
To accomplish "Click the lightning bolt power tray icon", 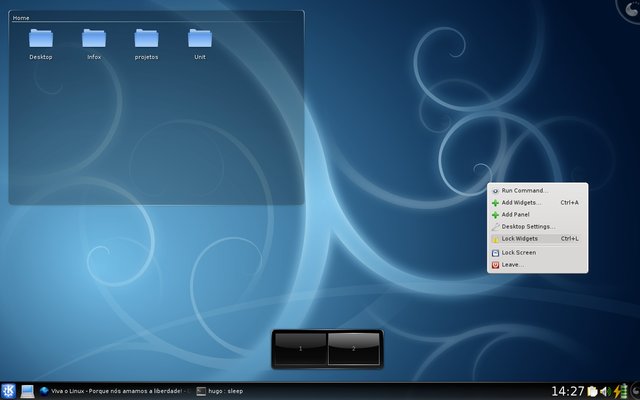I will [617, 392].
